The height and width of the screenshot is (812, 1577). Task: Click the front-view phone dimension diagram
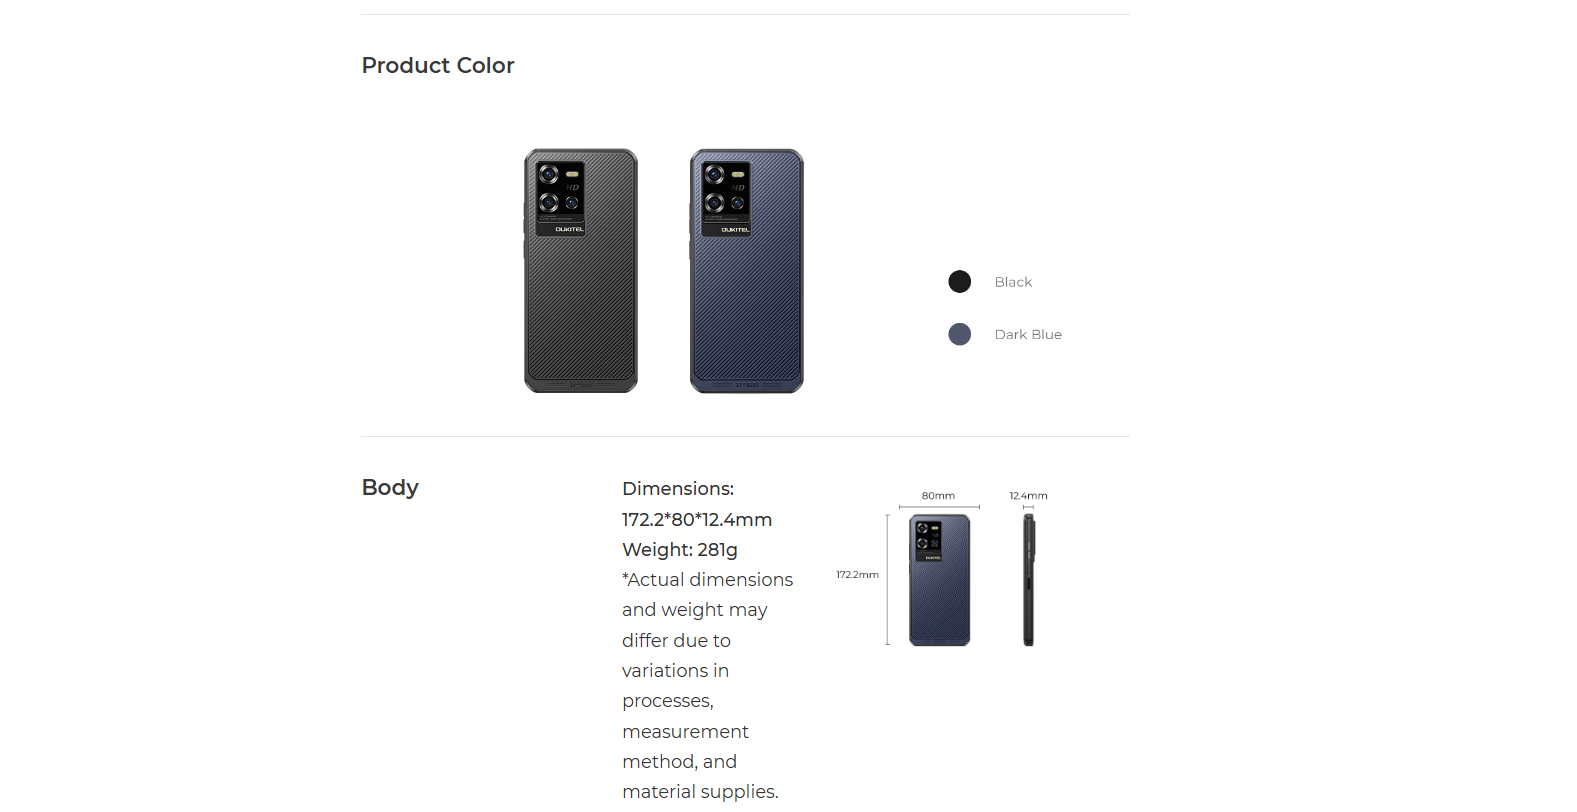point(939,580)
